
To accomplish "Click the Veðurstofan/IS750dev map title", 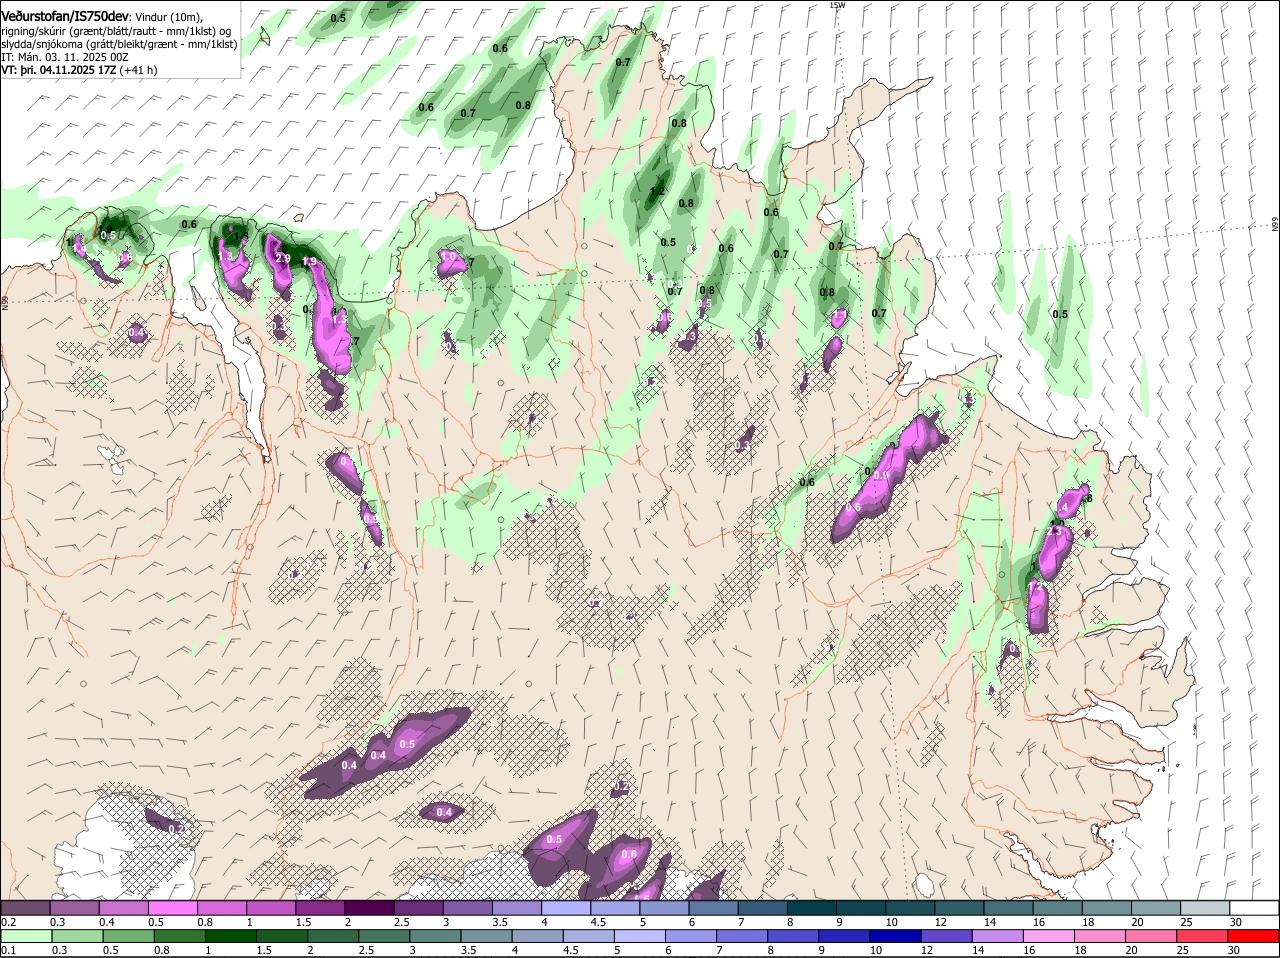I will click(65, 17).
